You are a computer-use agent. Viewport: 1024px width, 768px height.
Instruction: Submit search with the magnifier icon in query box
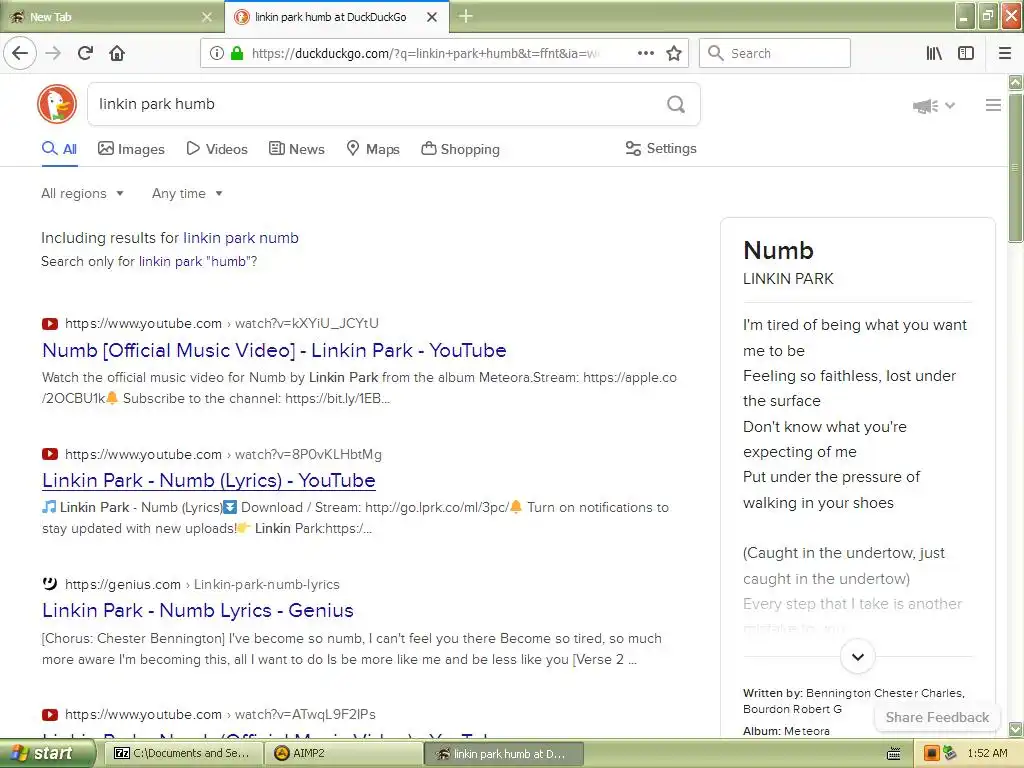[676, 104]
